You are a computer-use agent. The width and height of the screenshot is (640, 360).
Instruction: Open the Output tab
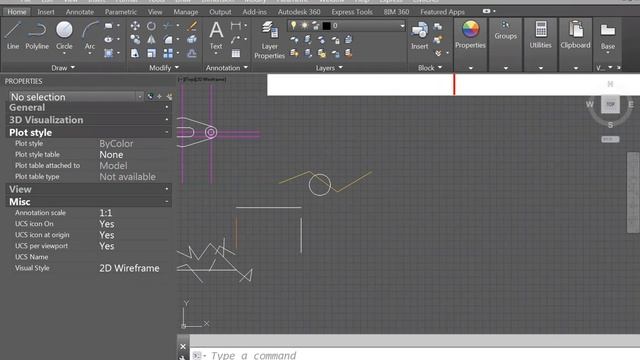(220, 12)
